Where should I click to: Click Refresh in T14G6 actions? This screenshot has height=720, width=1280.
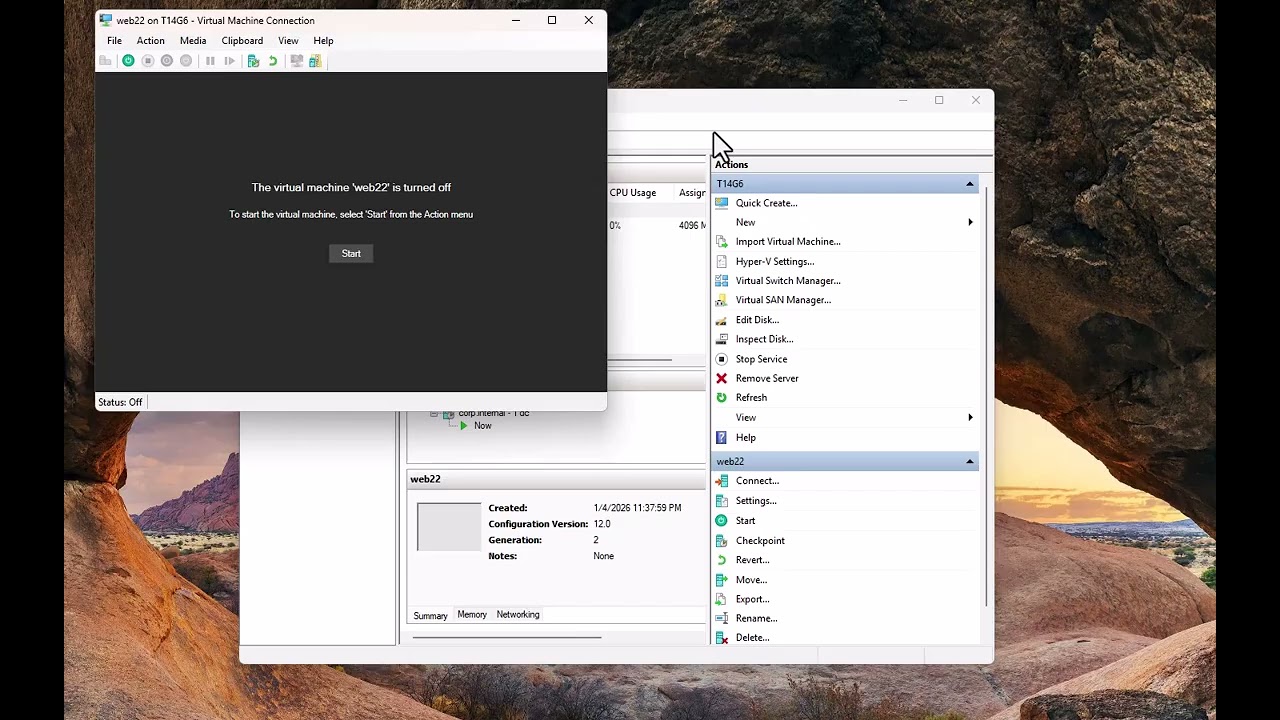(x=751, y=398)
